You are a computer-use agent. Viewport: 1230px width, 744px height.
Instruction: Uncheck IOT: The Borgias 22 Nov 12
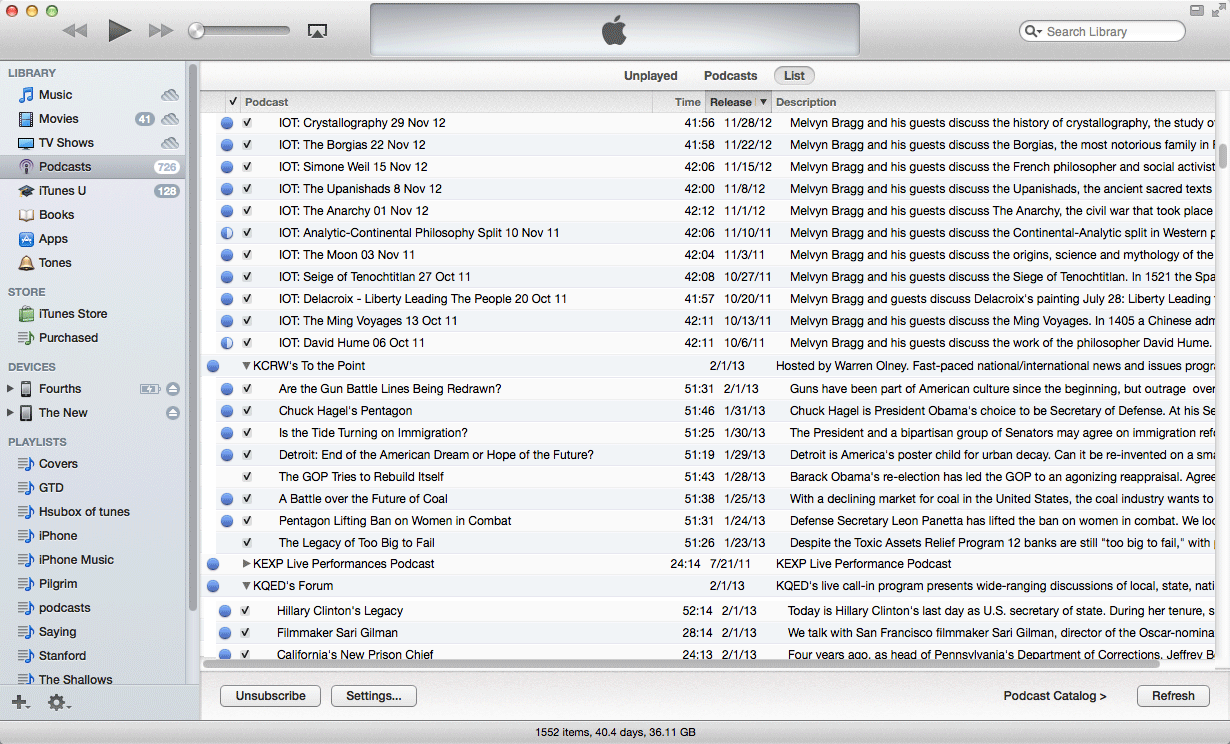(247, 145)
